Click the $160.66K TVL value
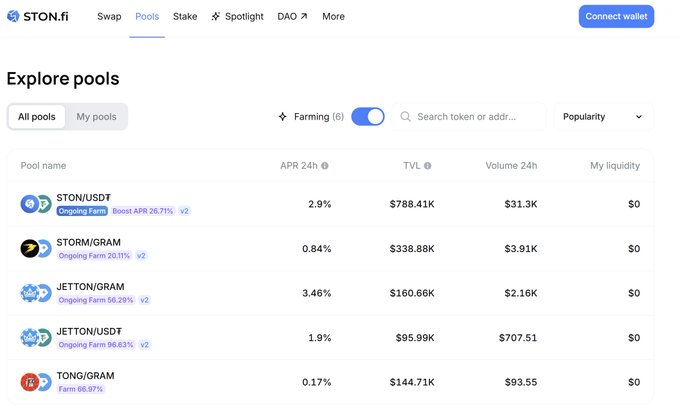Viewport: 680px width, 416px height. (412, 293)
